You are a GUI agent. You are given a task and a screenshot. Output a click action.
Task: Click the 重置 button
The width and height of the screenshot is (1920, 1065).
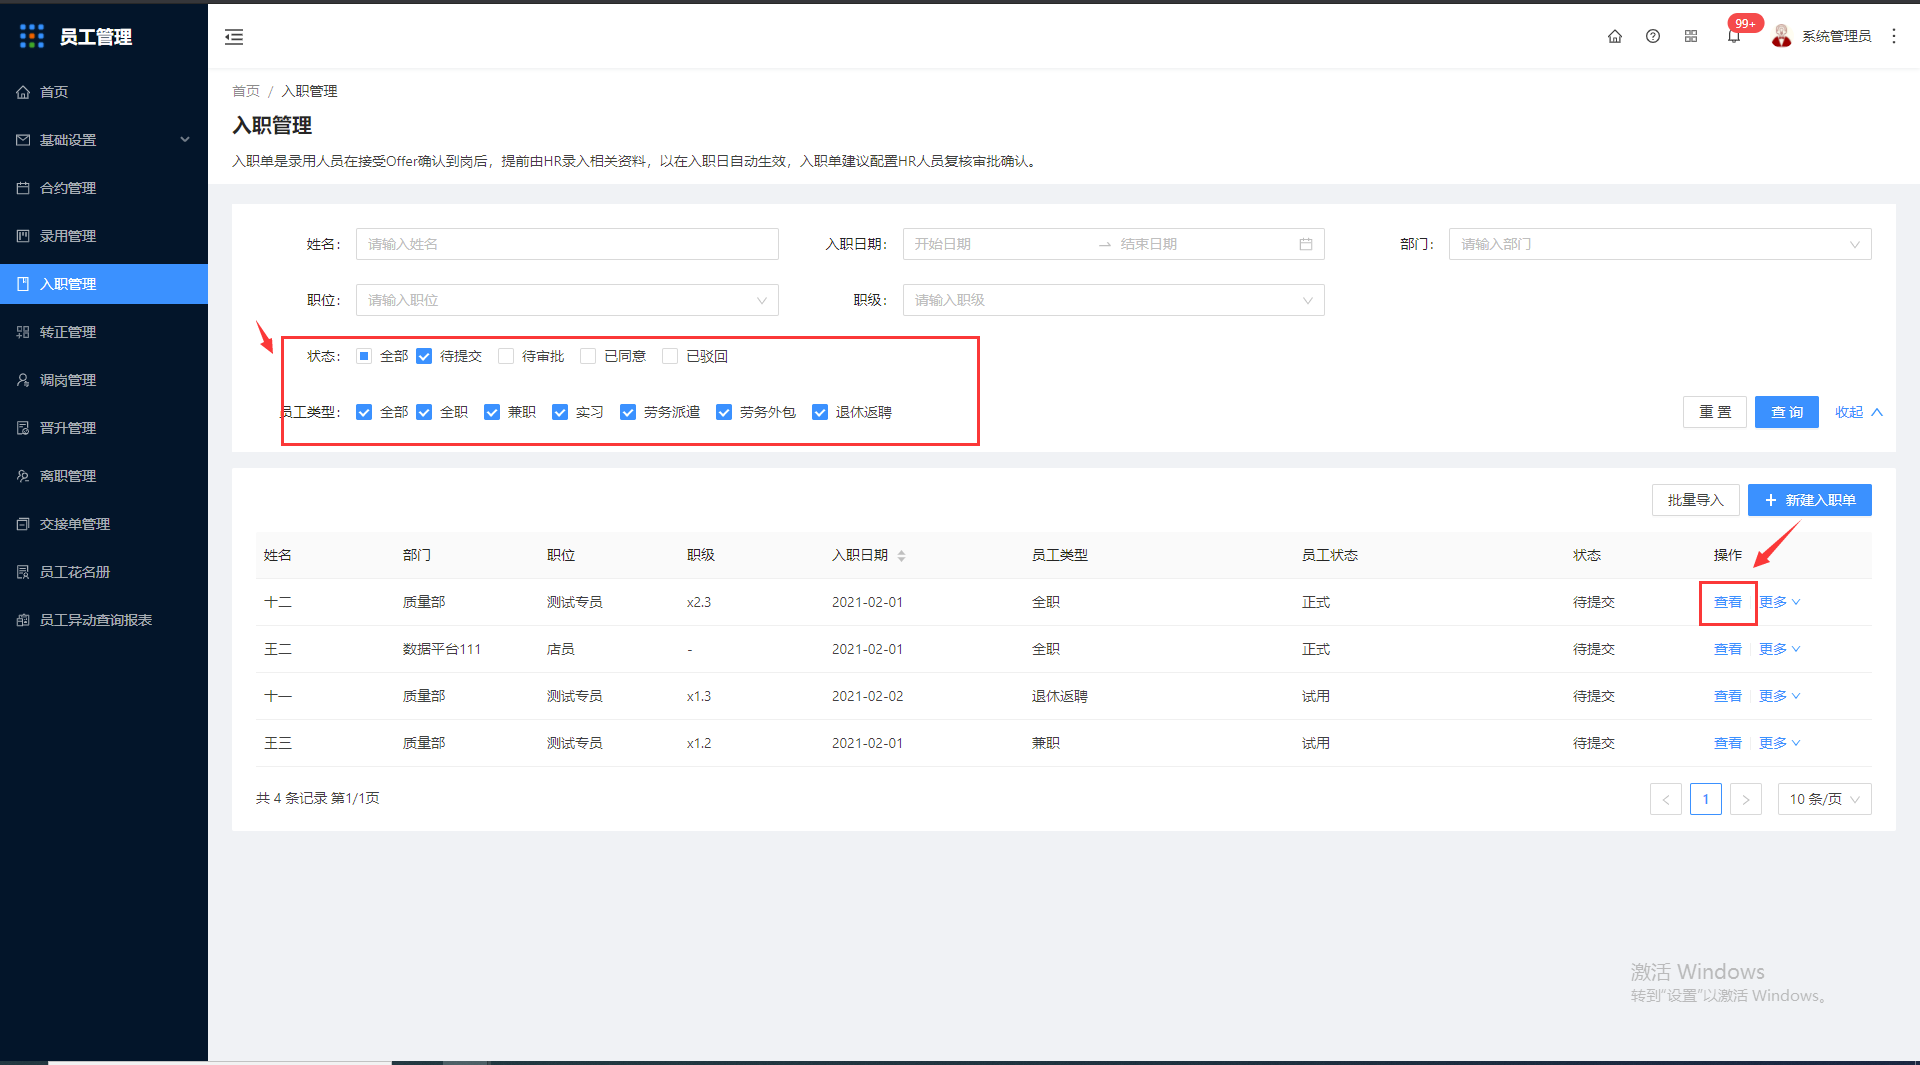point(1715,412)
